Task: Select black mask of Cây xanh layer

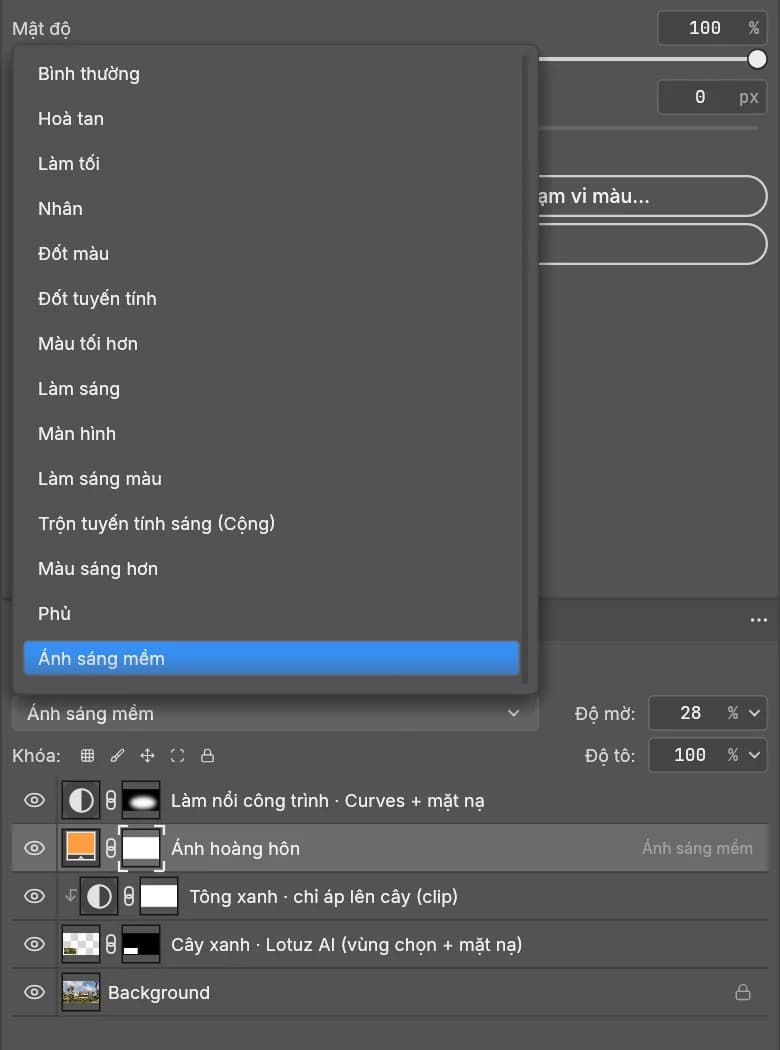Action: point(141,944)
